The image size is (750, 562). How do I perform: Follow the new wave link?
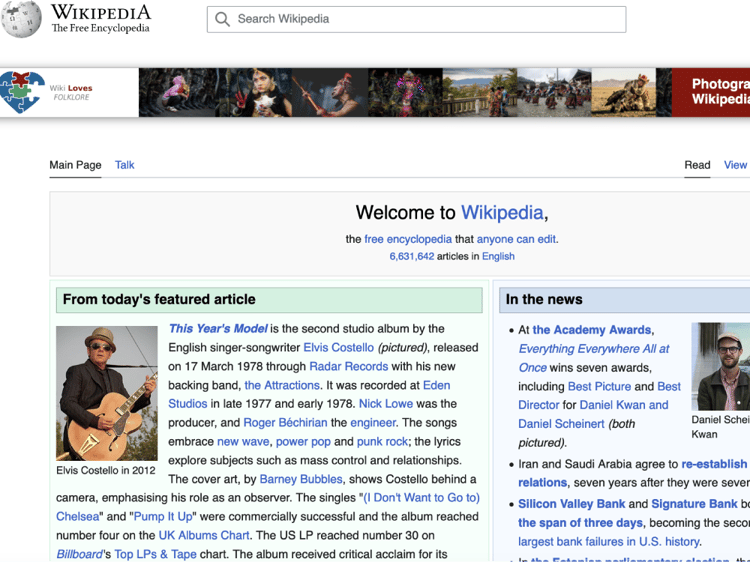pyautogui.click(x=243, y=441)
